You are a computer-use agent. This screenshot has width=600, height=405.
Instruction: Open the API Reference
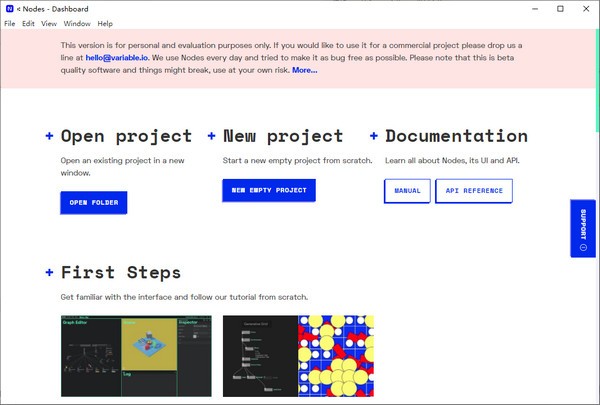coord(473,191)
